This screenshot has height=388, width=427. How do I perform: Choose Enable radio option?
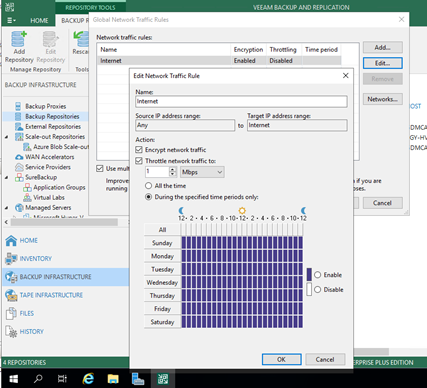point(317,275)
